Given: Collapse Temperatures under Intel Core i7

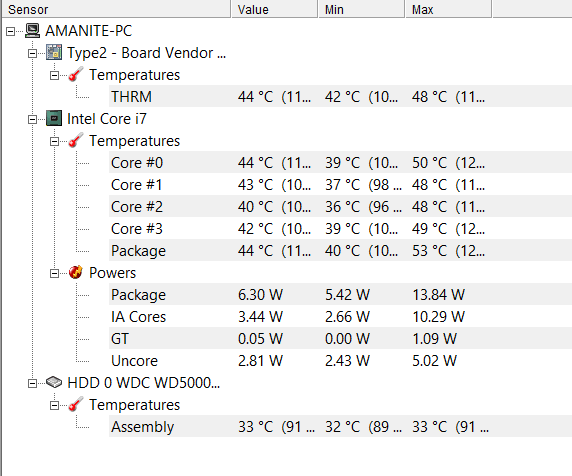Looking at the screenshot, I should (54, 142).
